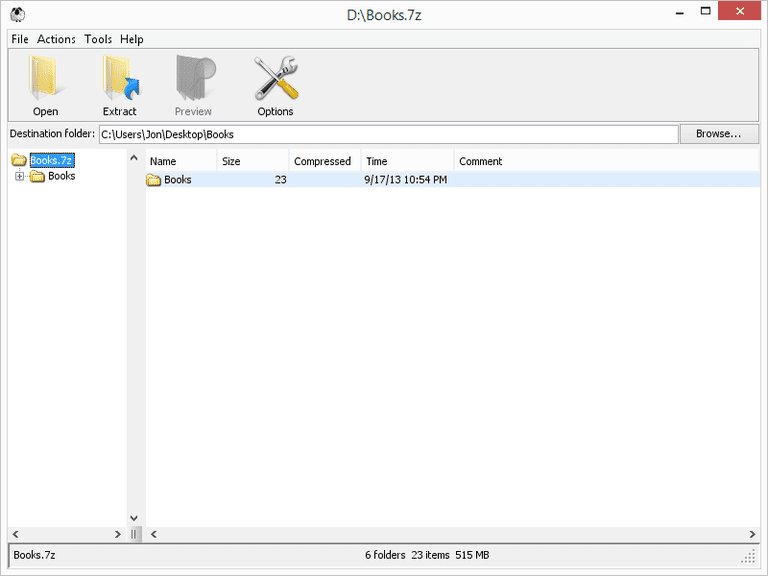Sort by the Comment column header
The width and height of the screenshot is (768, 576).
pos(607,161)
